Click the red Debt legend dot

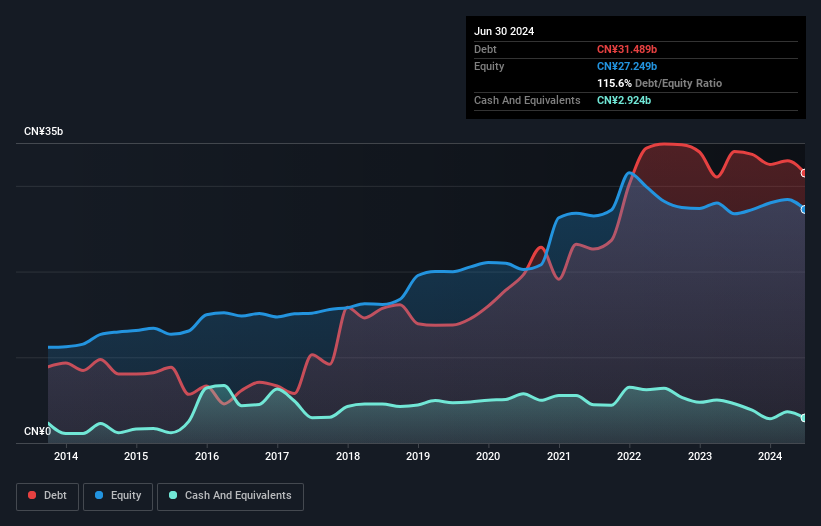pos(32,495)
